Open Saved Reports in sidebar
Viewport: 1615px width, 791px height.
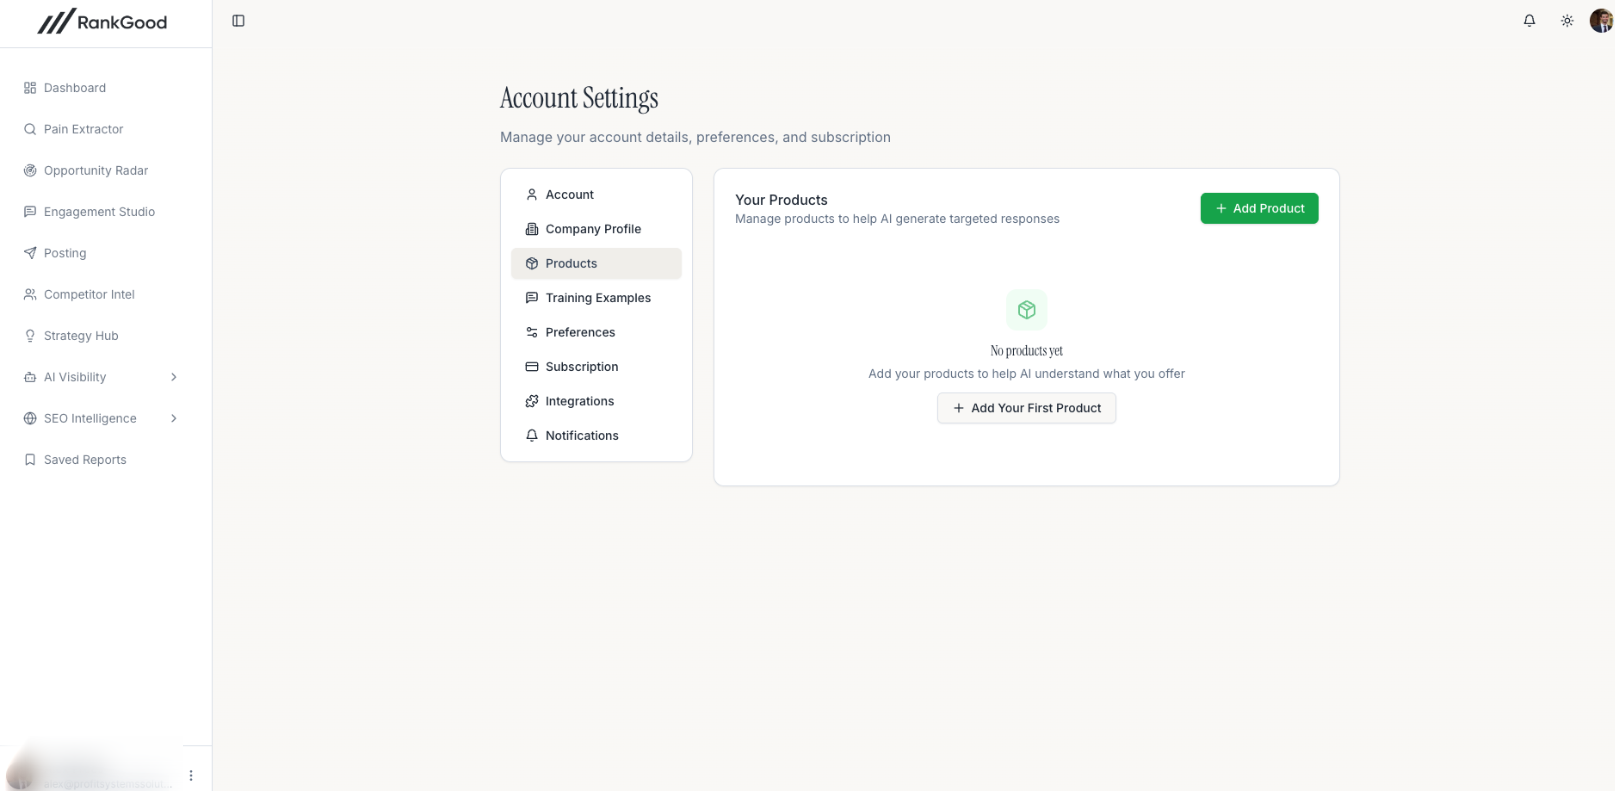(x=84, y=460)
